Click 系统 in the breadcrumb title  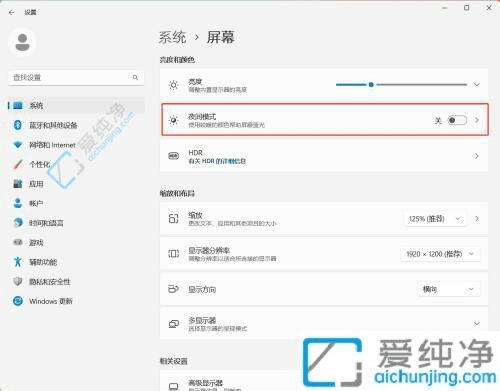point(172,37)
